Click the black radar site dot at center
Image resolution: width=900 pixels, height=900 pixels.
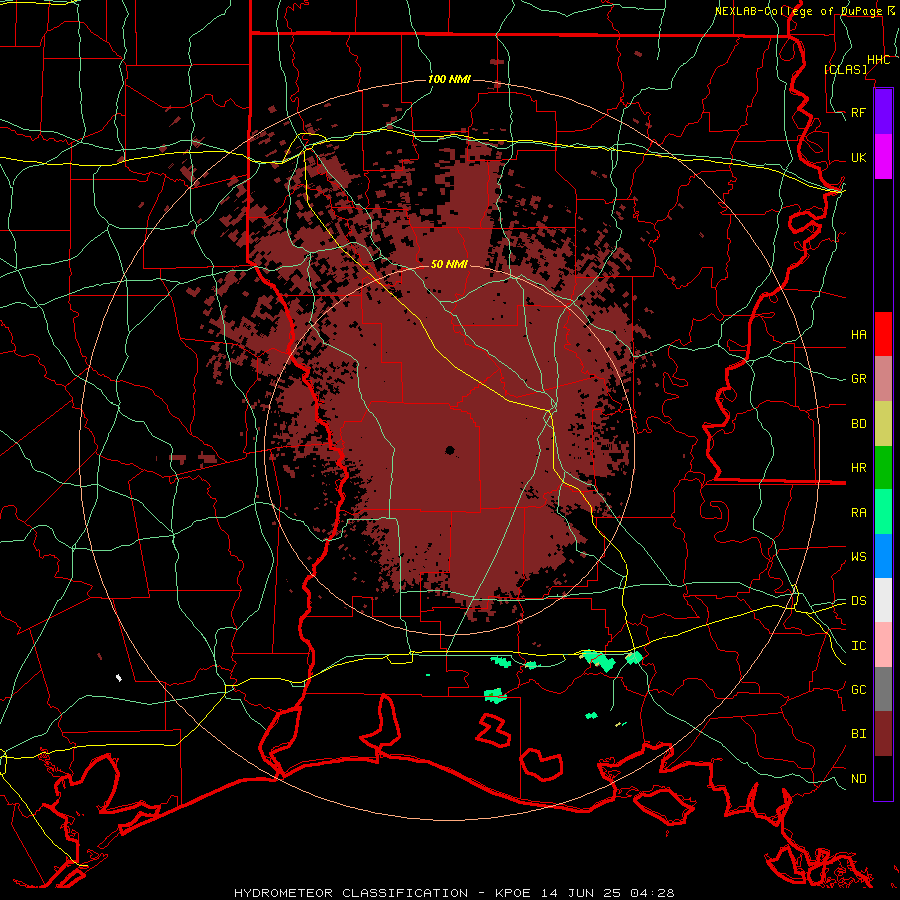click(x=449, y=450)
